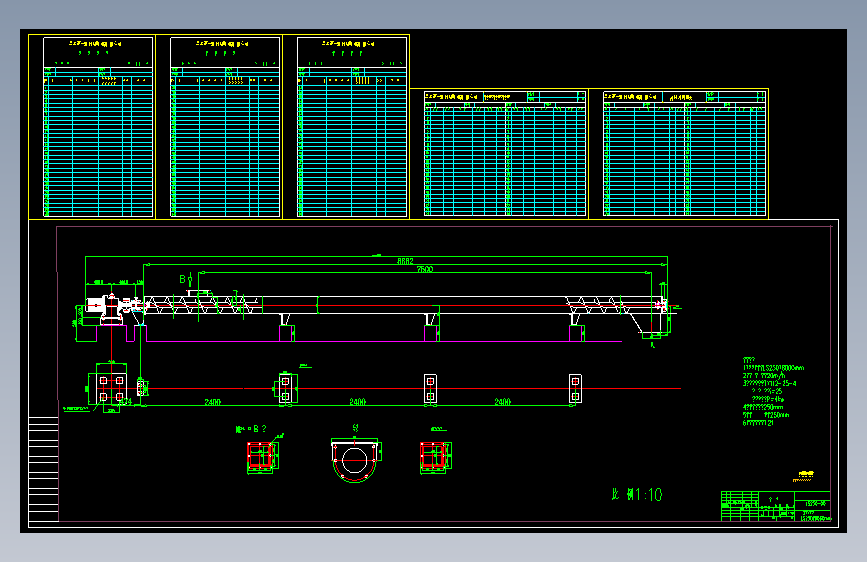Select the title block in drawing corner
Screen dimensions: 867x562
(776, 506)
